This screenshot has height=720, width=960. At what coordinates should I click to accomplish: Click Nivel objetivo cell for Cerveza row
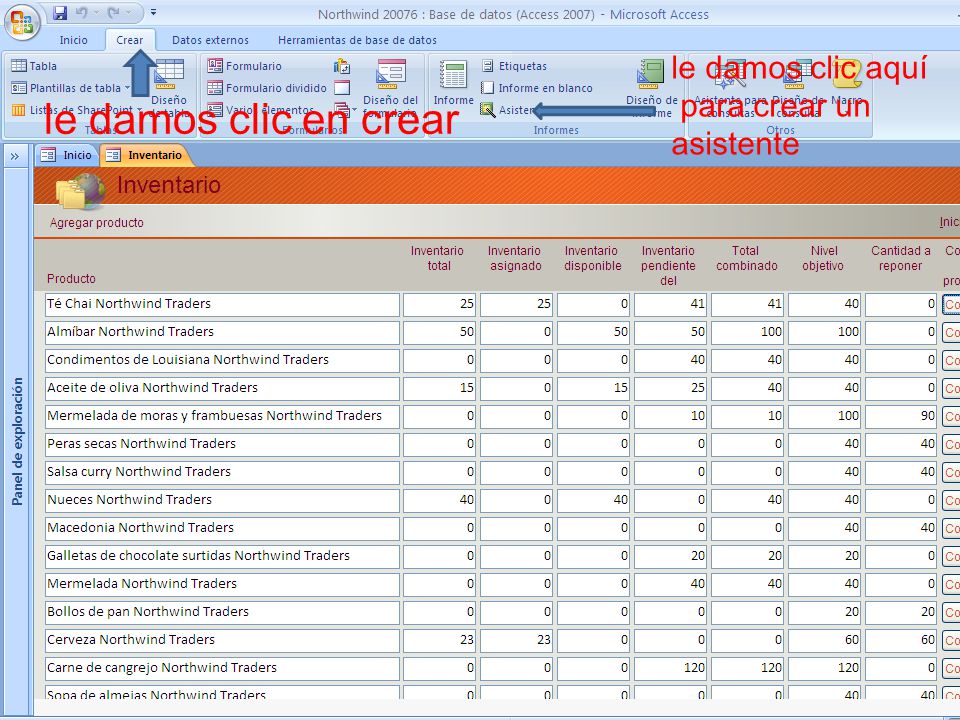(x=824, y=640)
